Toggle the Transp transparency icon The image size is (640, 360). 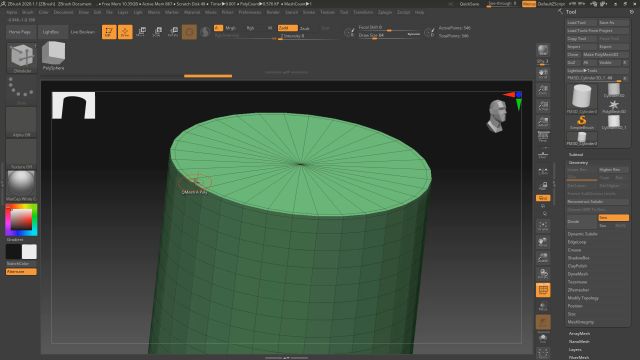click(x=543, y=307)
